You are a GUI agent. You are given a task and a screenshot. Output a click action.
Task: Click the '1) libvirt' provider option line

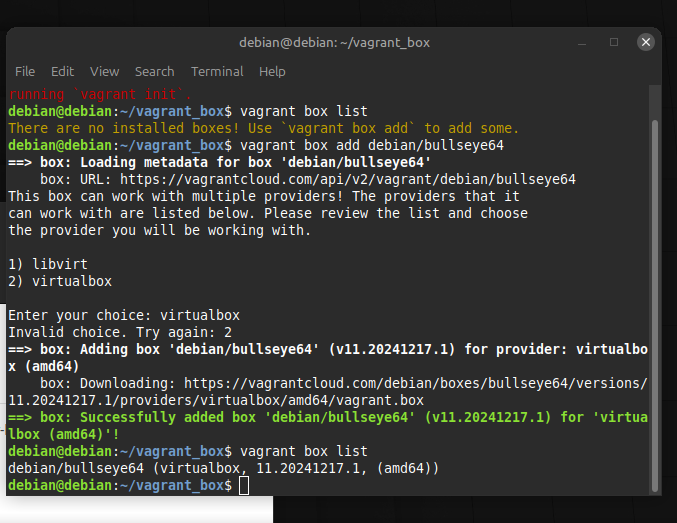coord(47,264)
